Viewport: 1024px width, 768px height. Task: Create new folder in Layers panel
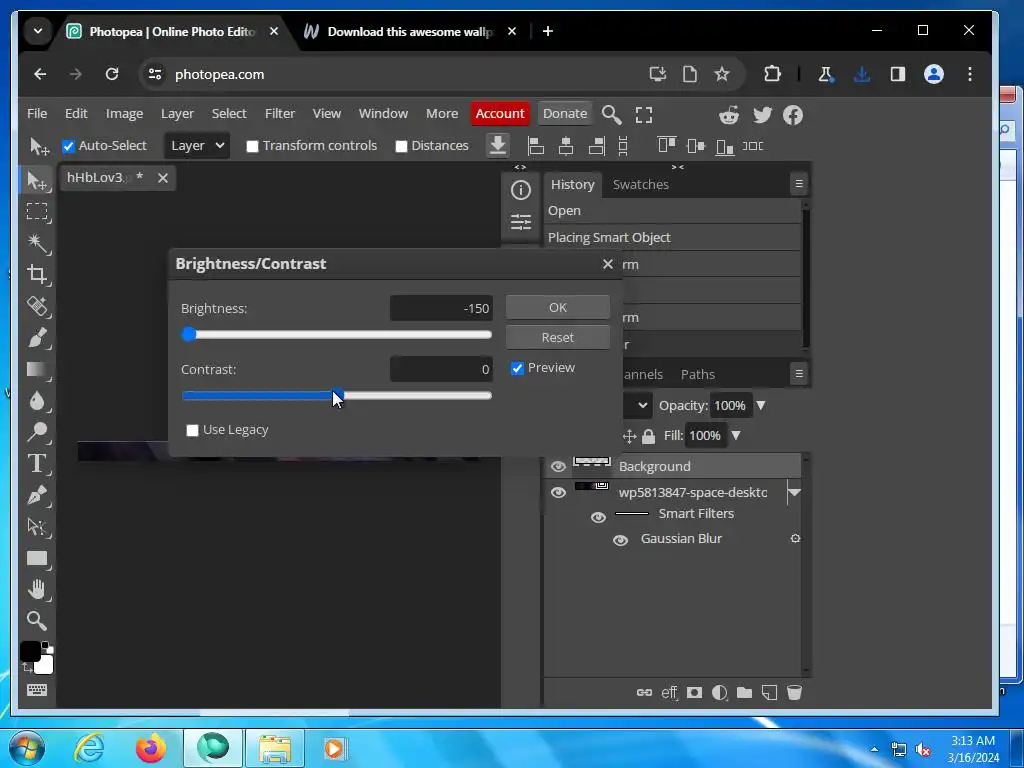(744, 692)
